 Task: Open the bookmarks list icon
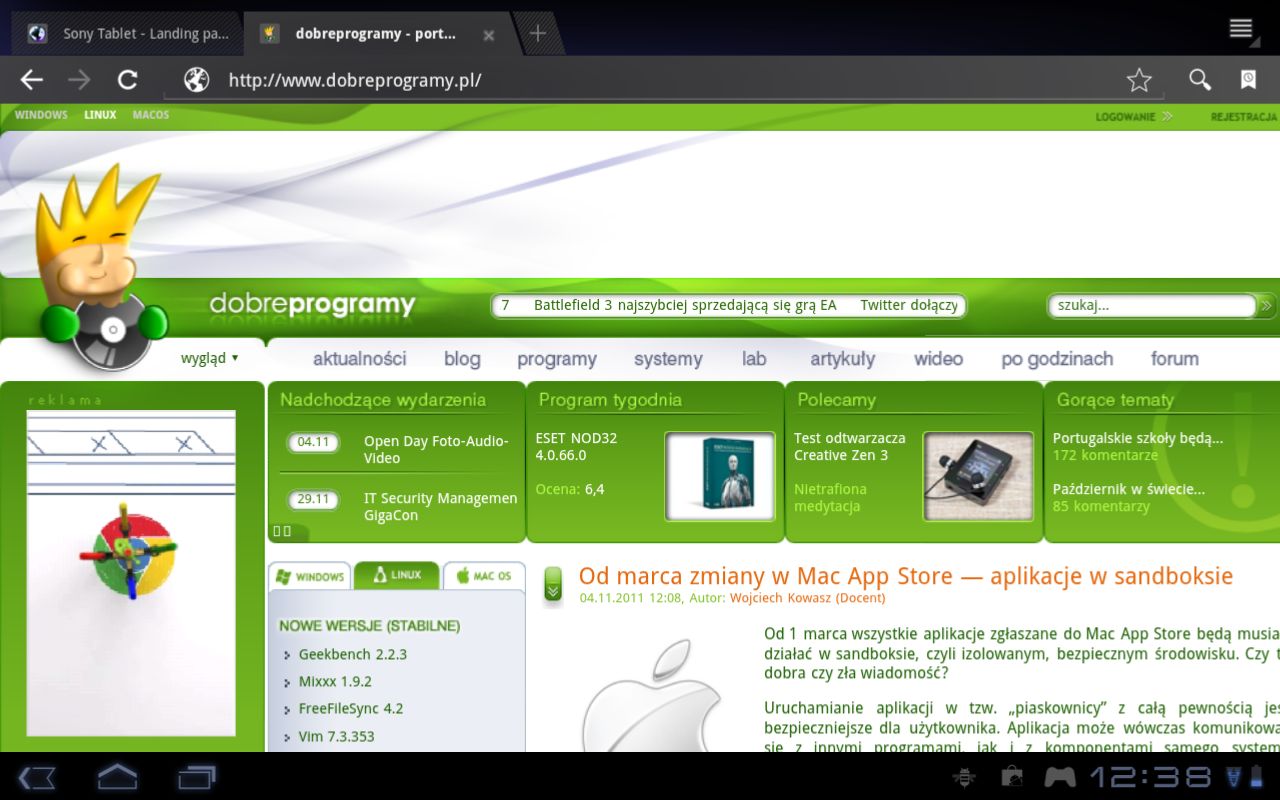click(1249, 80)
